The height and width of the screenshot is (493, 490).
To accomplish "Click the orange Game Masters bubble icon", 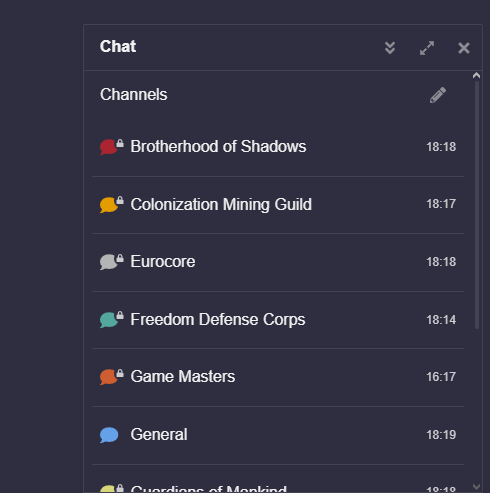I will pos(109,377).
